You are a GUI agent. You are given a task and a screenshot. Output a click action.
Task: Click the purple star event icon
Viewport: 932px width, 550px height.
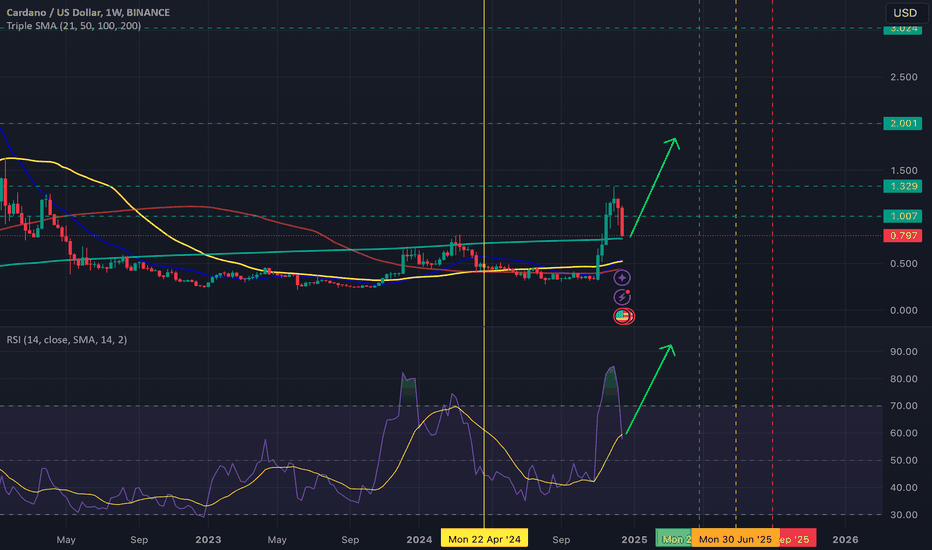coord(622,278)
